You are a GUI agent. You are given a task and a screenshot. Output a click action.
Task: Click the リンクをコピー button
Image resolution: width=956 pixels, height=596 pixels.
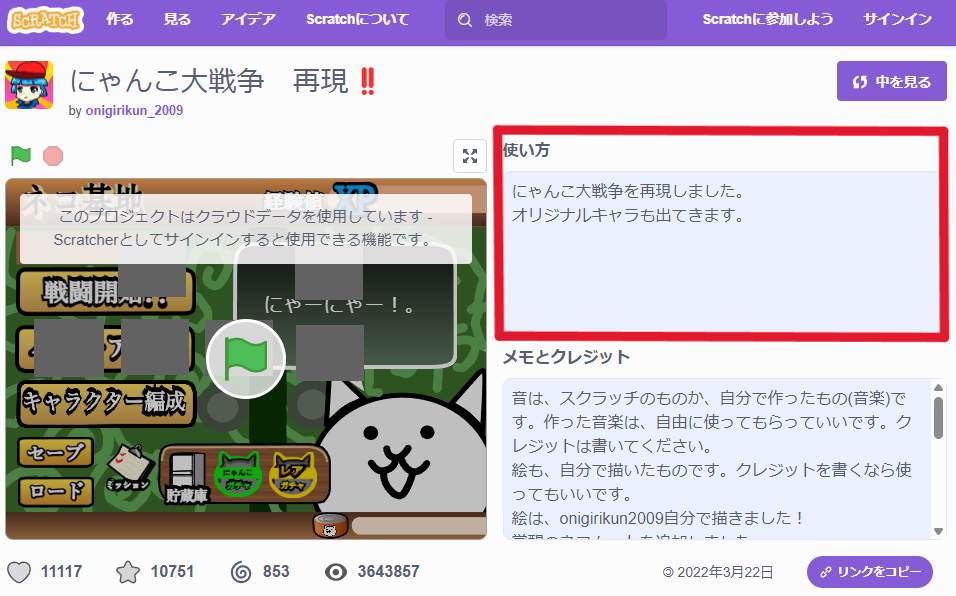[869, 572]
